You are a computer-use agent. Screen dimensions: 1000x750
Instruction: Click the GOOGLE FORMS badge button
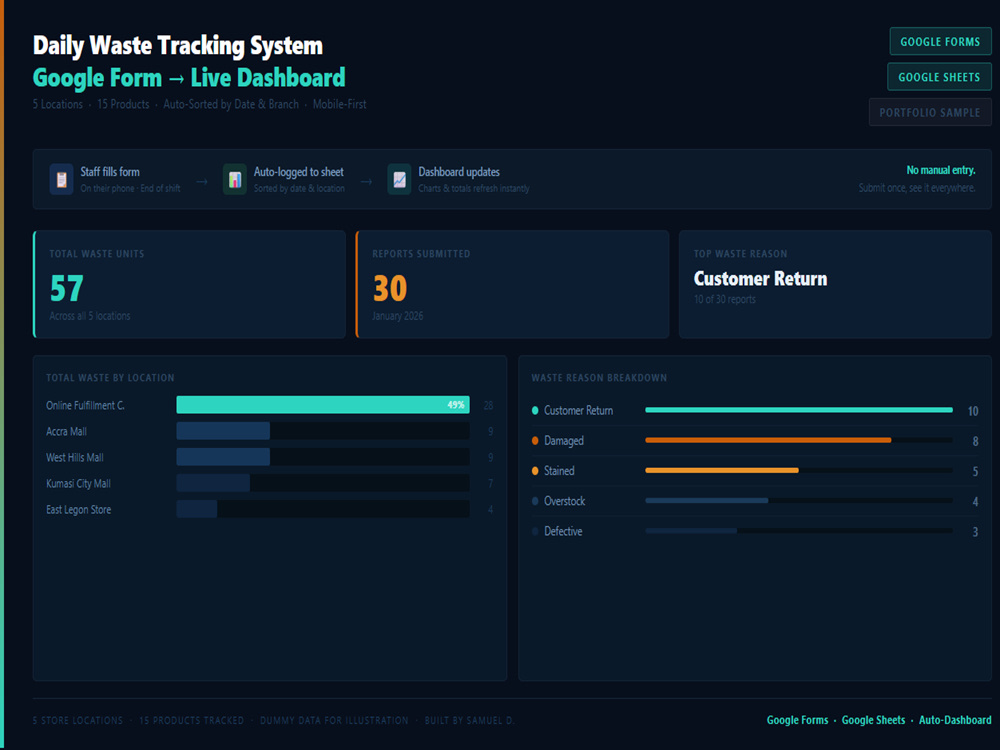[x=940, y=42]
